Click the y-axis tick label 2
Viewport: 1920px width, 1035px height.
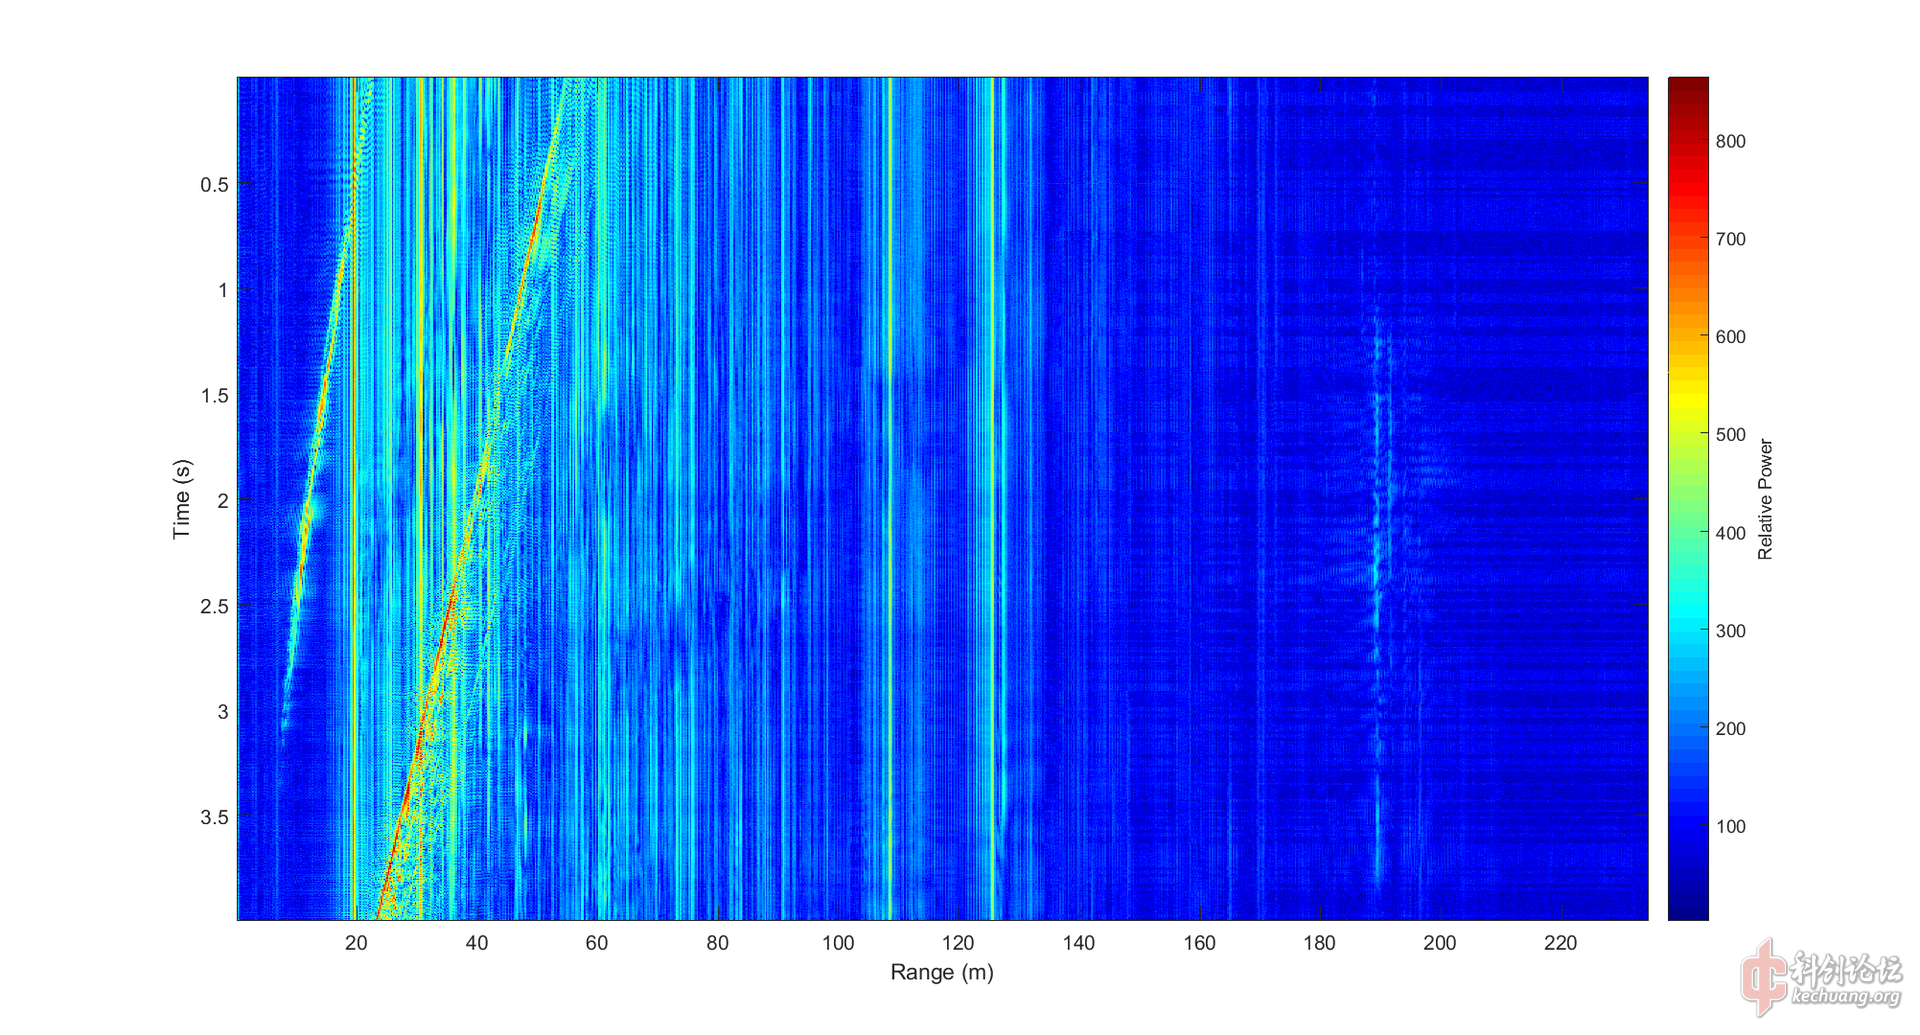[222, 501]
